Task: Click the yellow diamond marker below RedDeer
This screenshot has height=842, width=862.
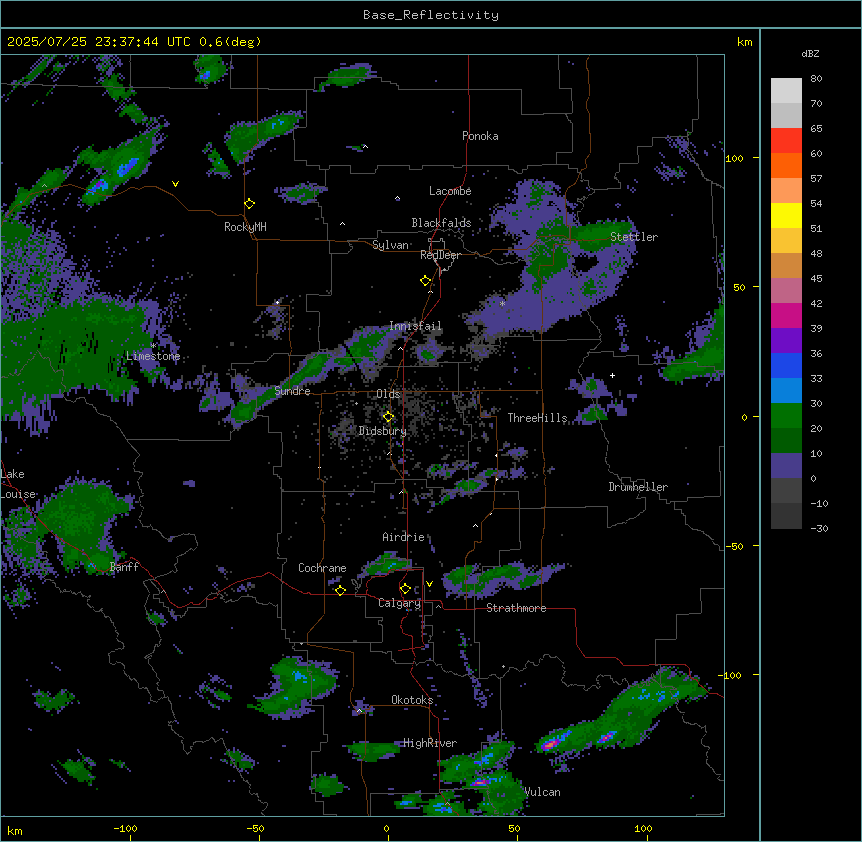Action: coord(425,281)
